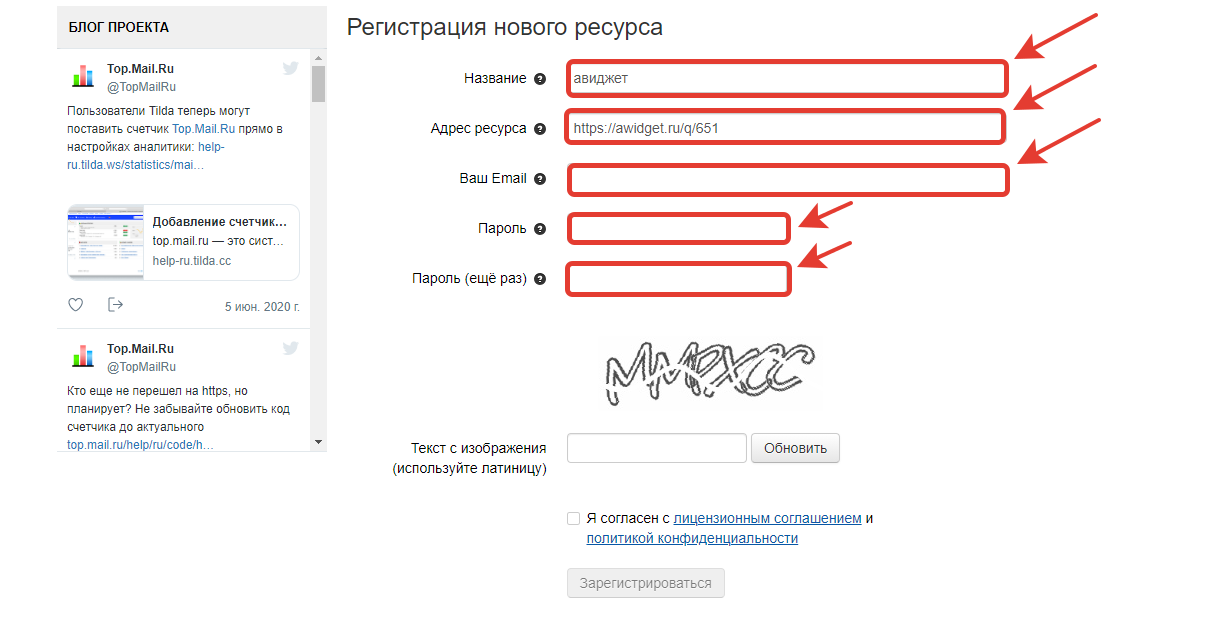Viewport: 1230px width, 622px height.
Task: Click the help icon beside the Пароль label
Action: (x=540, y=229)
